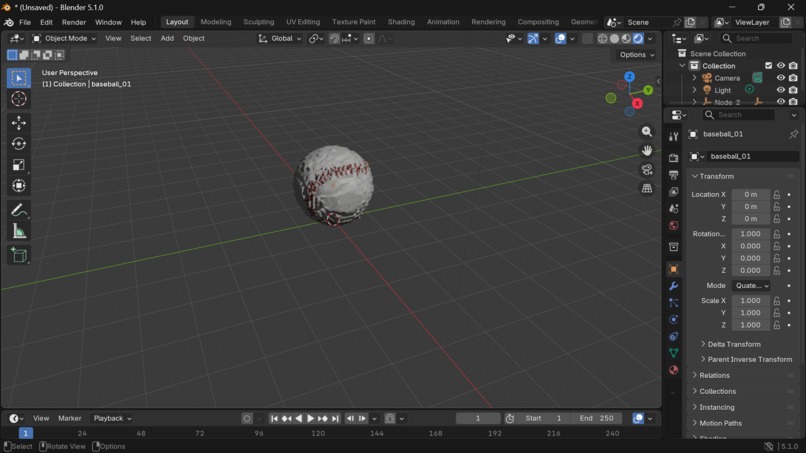Jump to the first frame

[x=274, y=419]
